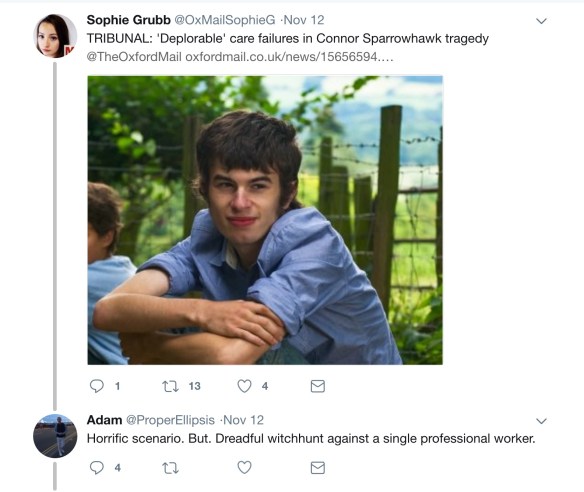Open the @OxMailSophieG handle
Viewport: 584px width, 492px height.
click(225, 20)
